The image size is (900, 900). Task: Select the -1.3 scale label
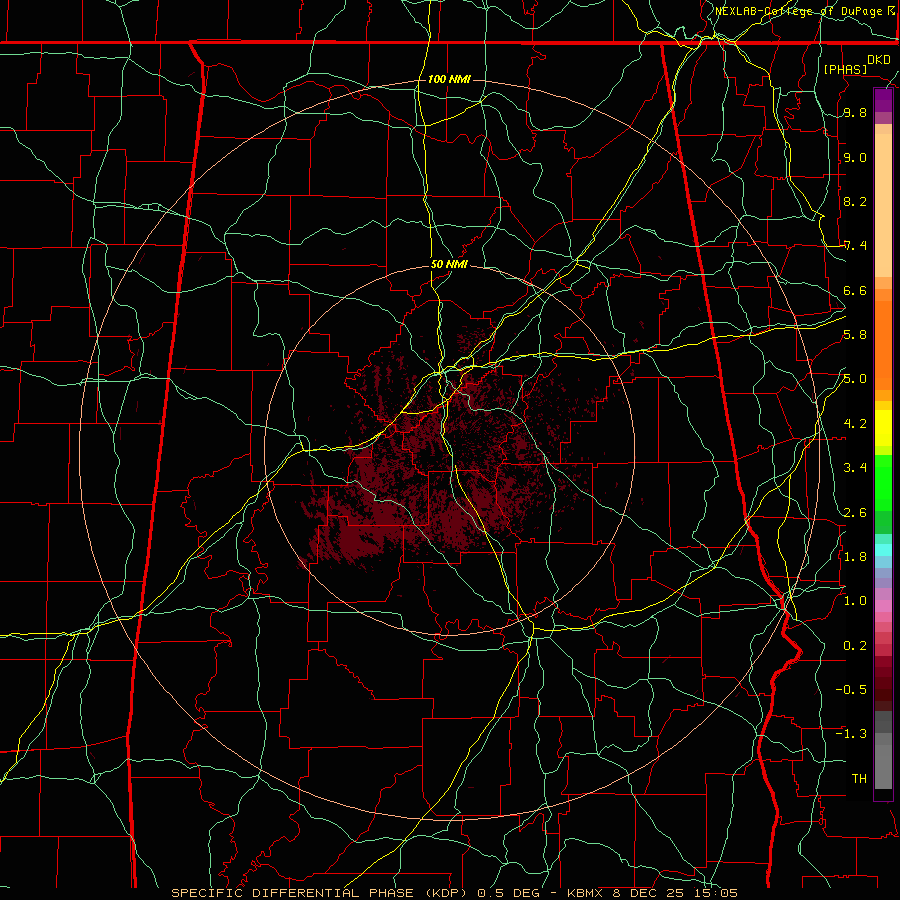pyautogui.click(x=851, y=734)
